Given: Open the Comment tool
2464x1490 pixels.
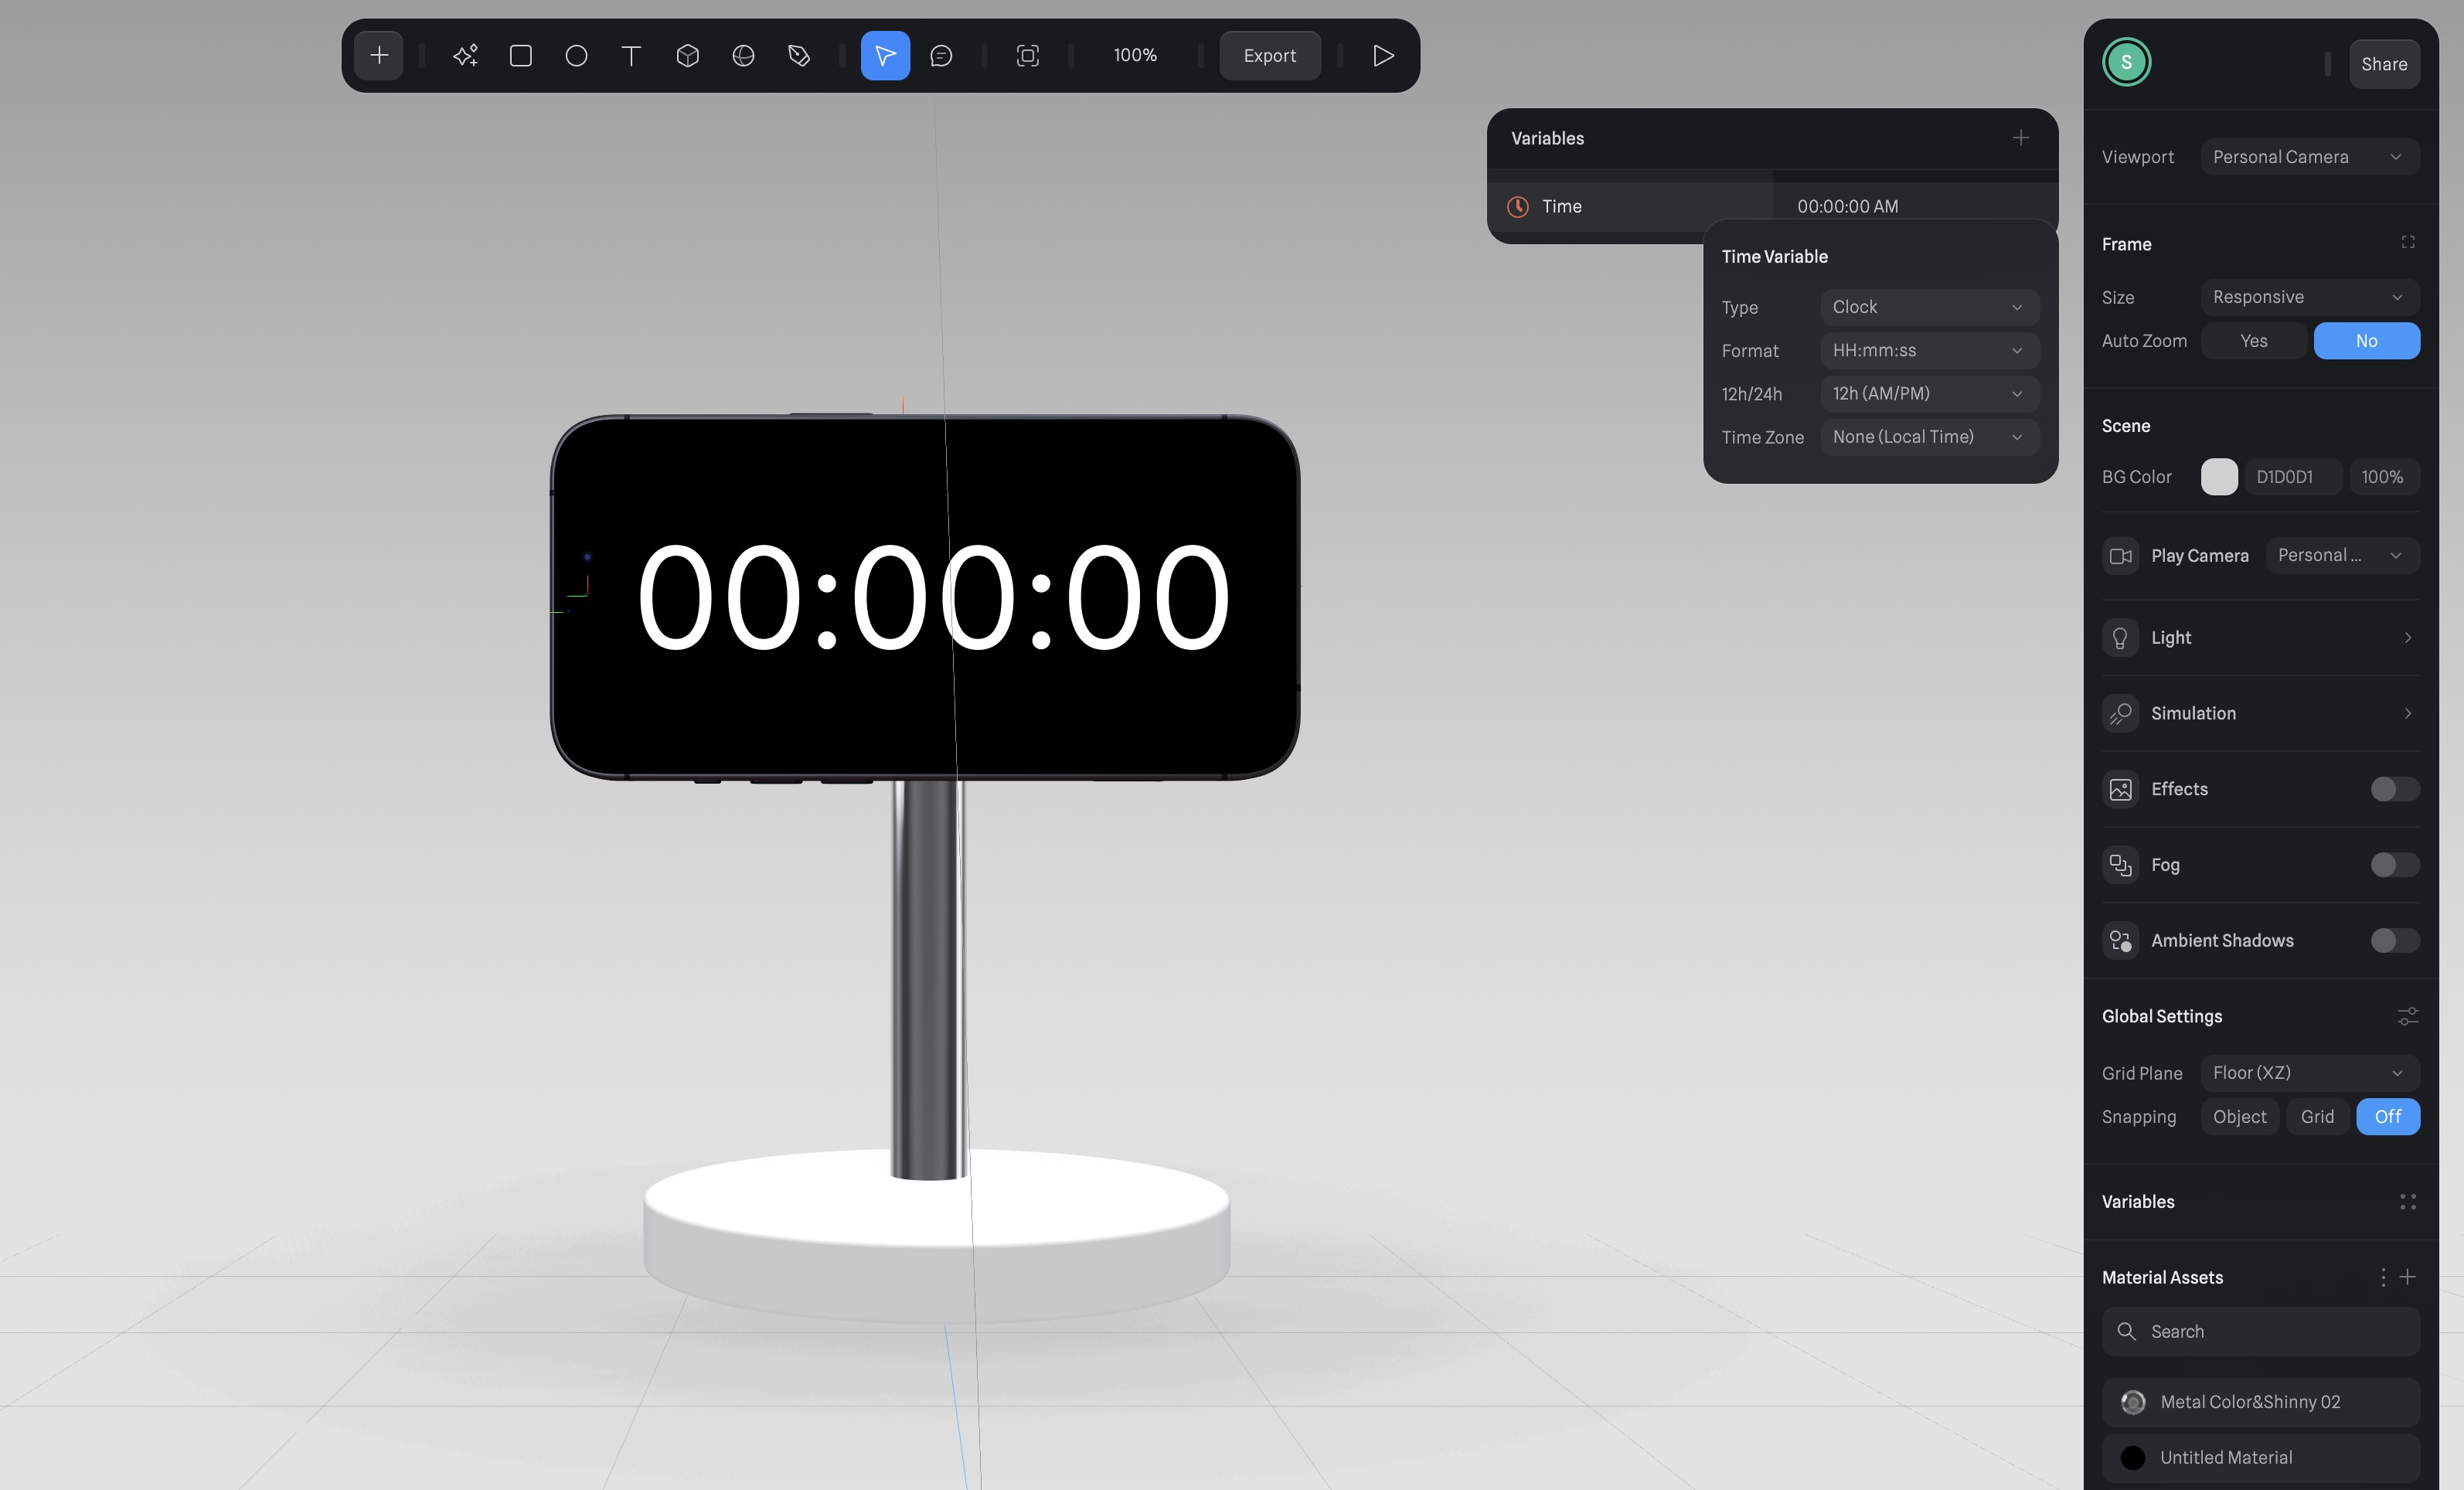Looking at the screenshot, I should click(x=941, y=56).
